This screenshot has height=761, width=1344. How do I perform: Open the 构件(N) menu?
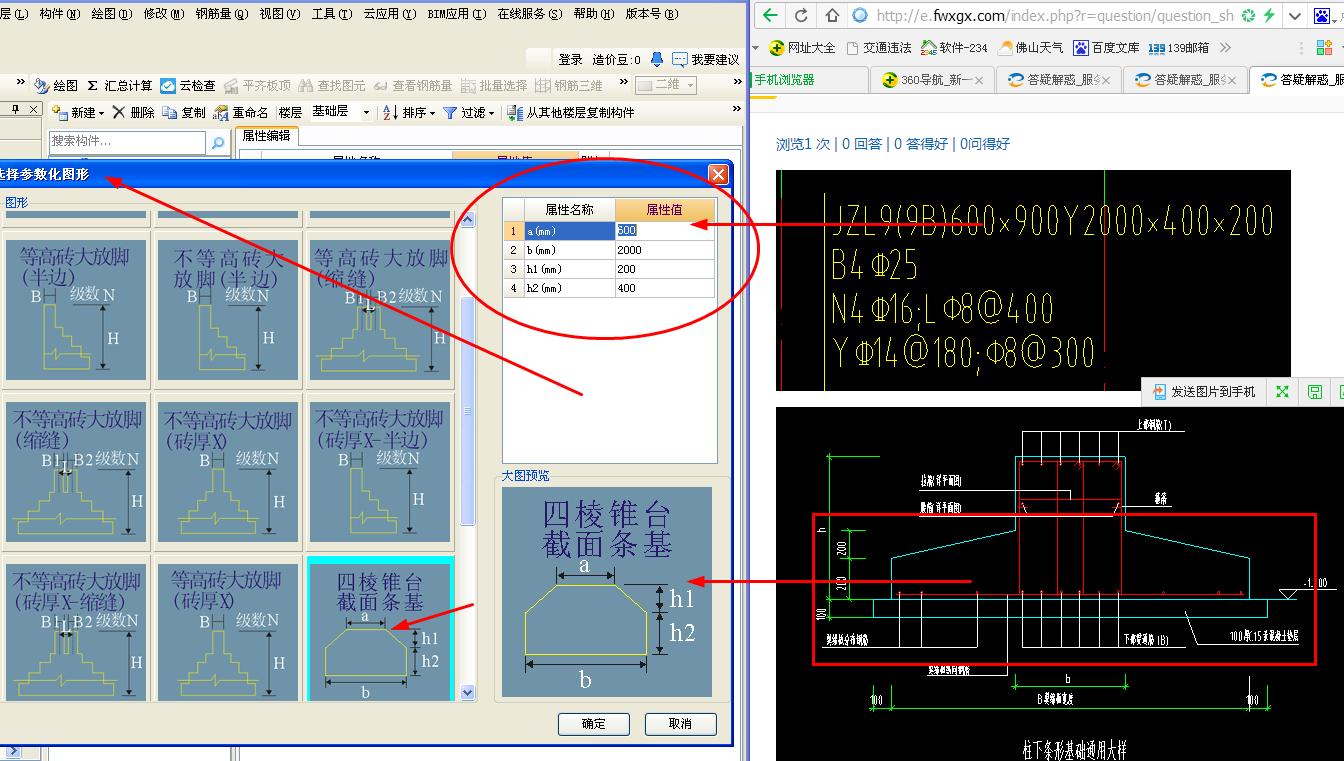click(61, 14)
